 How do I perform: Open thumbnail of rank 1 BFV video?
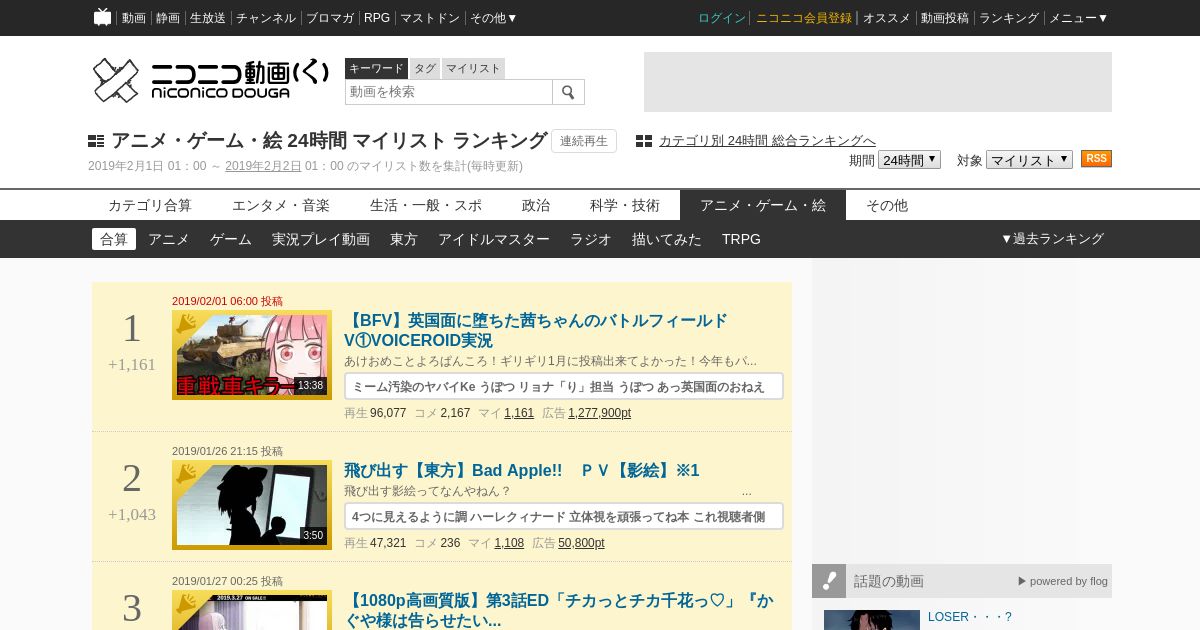pos(252,355)
